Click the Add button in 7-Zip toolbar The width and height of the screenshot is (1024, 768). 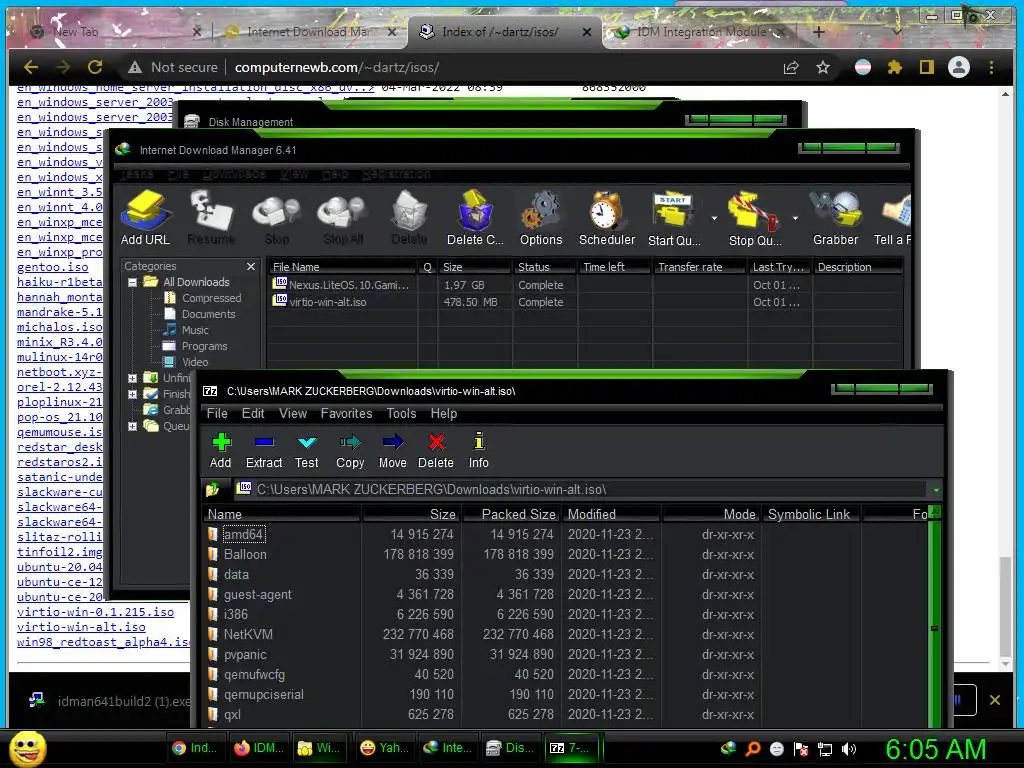(221, 451)
